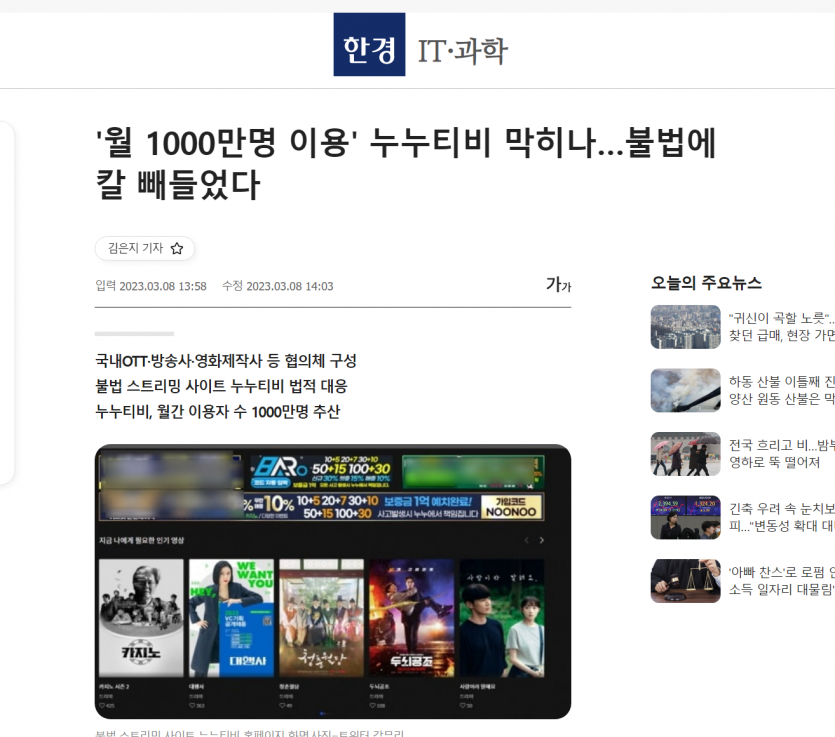Click the subheading 불법 스트리밍 사이트 누누티비 법적 대응

[x=221, y=386]
